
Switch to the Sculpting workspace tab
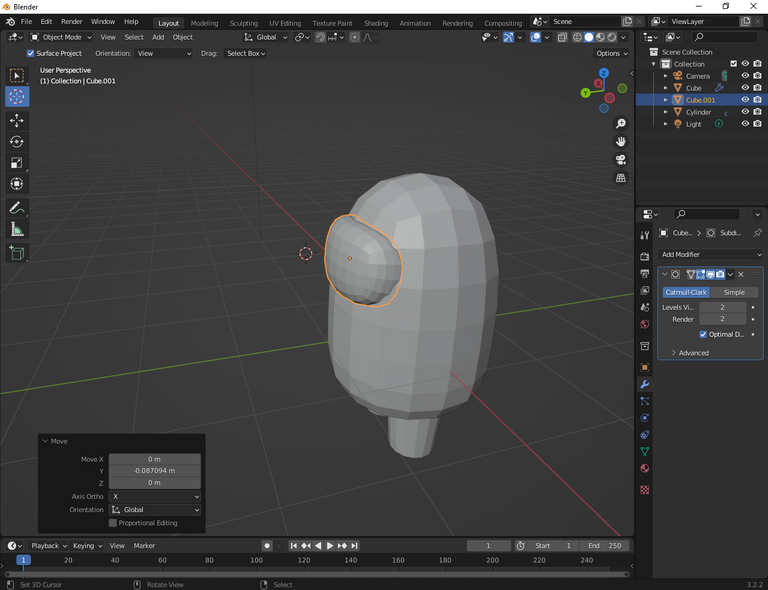coord(243,23)
